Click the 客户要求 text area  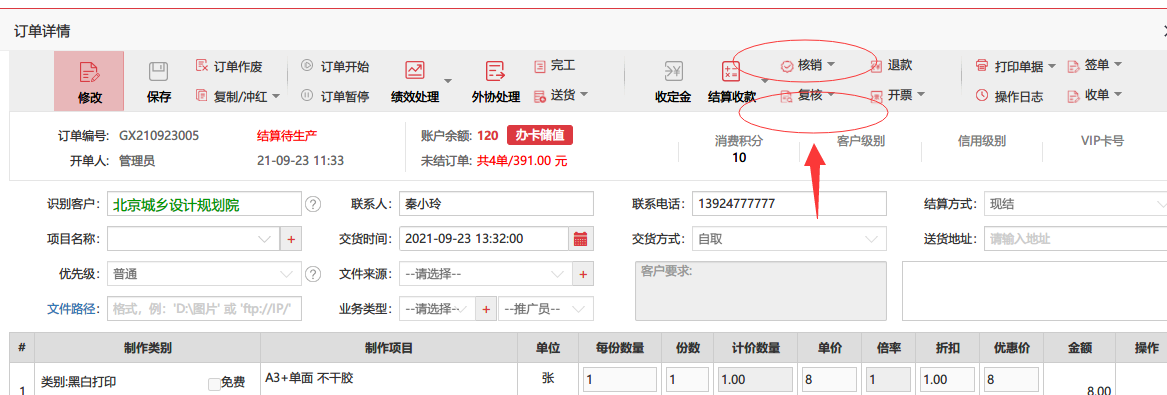(761, 291)
